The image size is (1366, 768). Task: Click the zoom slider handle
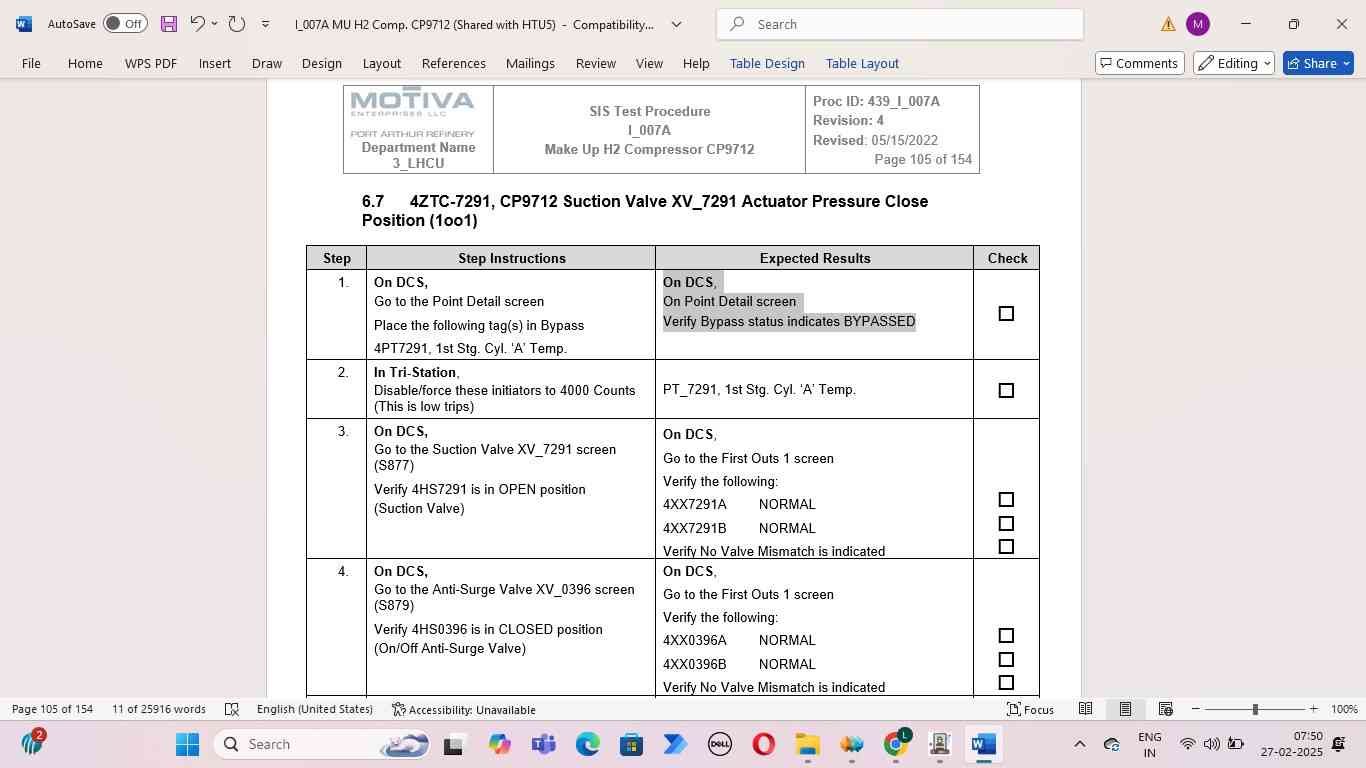(1255, 709)
